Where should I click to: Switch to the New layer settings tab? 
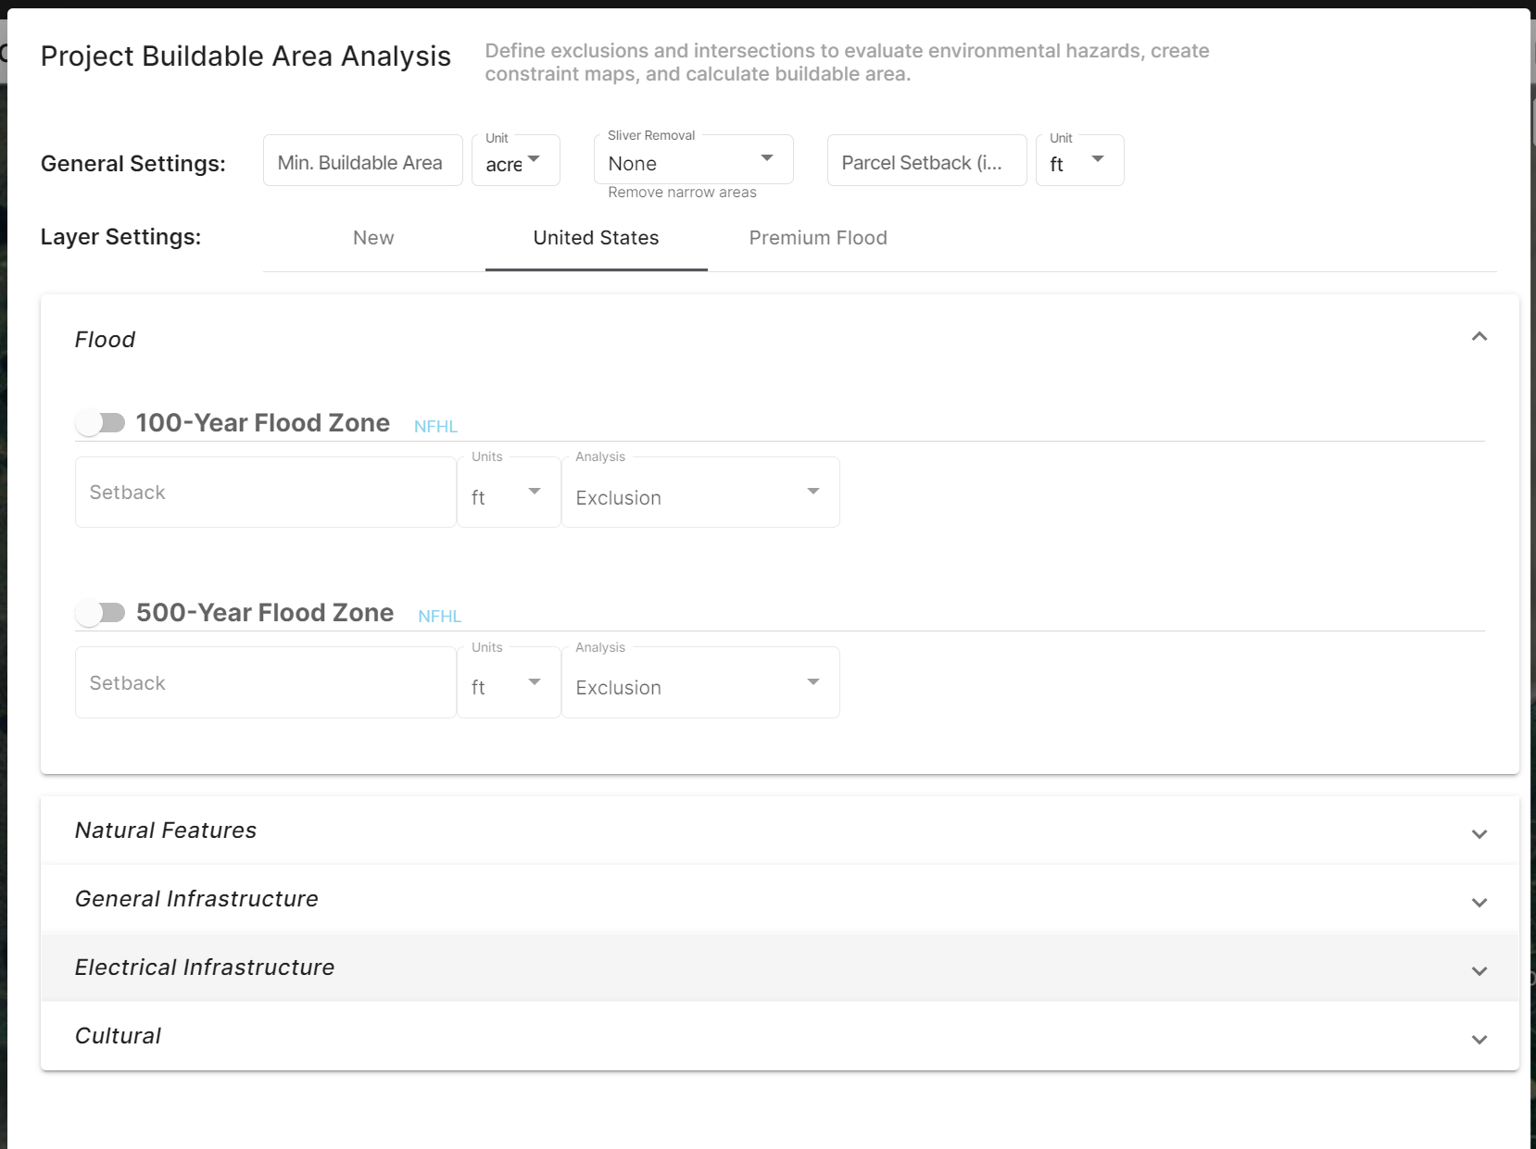373,238
